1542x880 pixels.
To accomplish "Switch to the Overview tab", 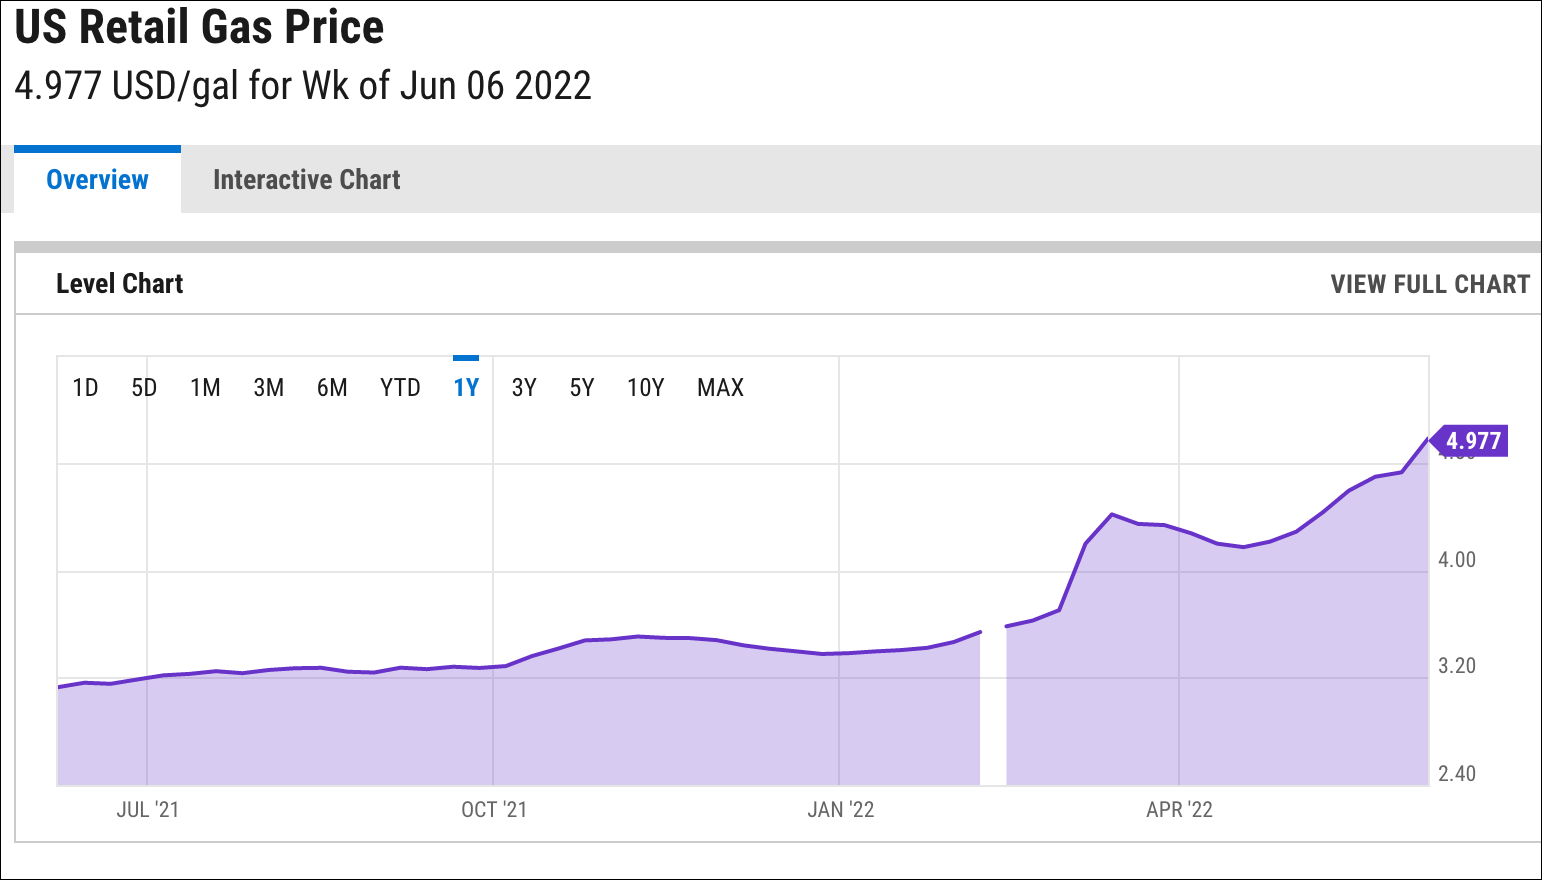I will pyautogui.click(x=97, y=180).
